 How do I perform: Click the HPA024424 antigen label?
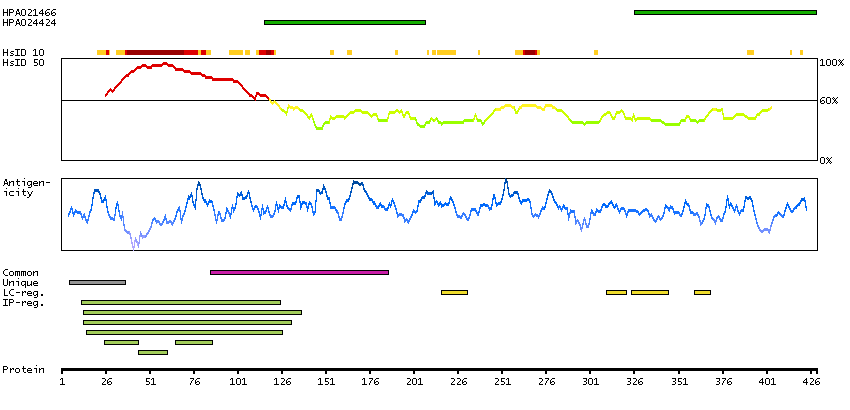click(x=29, y=22)
